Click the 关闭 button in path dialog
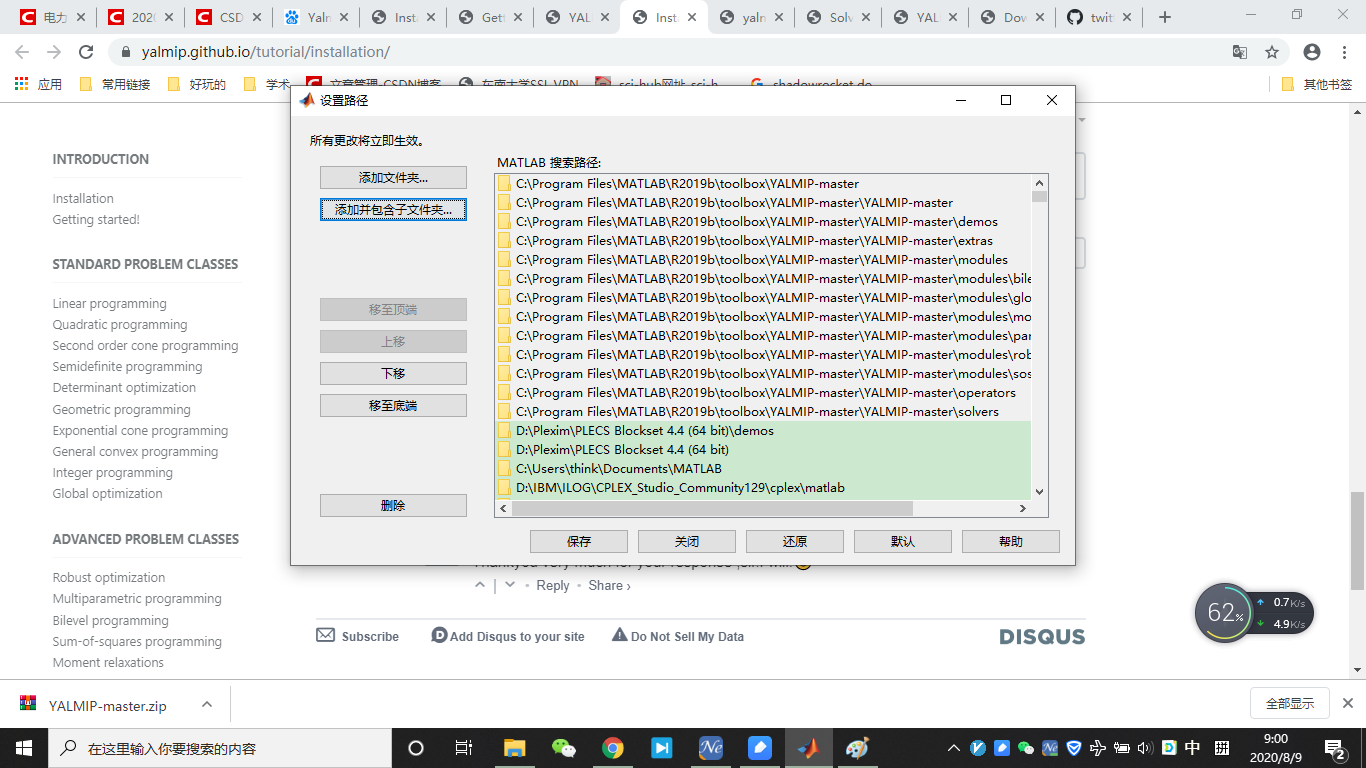The image size is (1366, 768). (687, 541)
